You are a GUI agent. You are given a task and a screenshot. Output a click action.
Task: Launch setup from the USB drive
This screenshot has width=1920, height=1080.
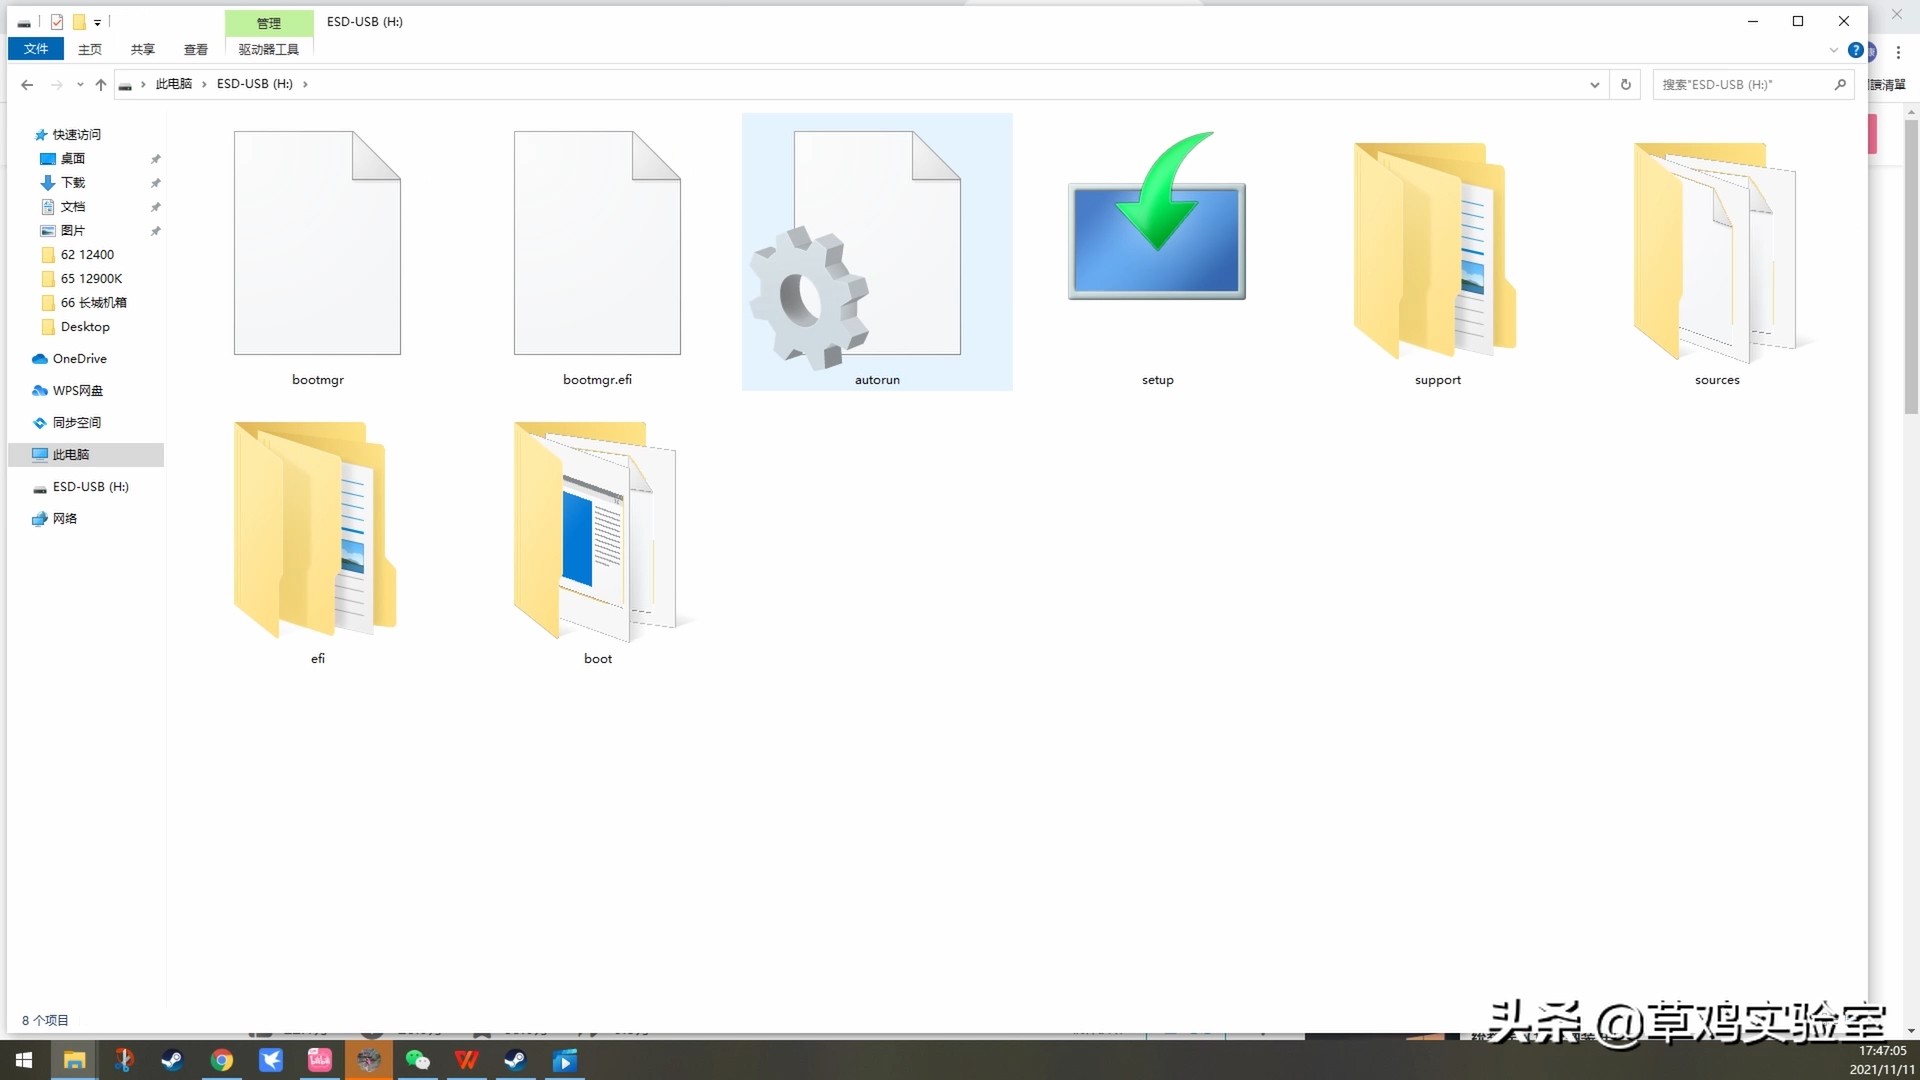(x=1156, y=240)
